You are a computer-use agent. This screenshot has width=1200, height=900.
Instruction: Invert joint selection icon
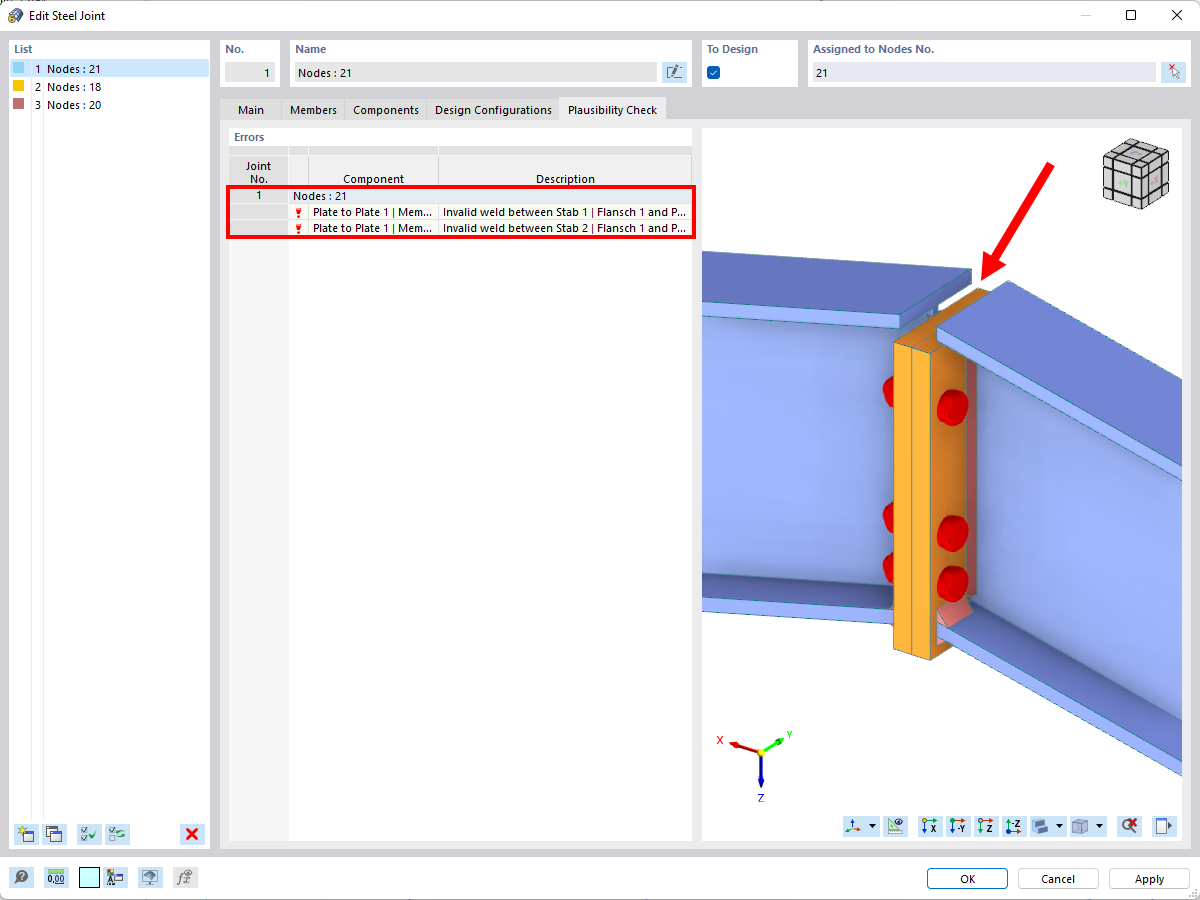coord(117,834)
